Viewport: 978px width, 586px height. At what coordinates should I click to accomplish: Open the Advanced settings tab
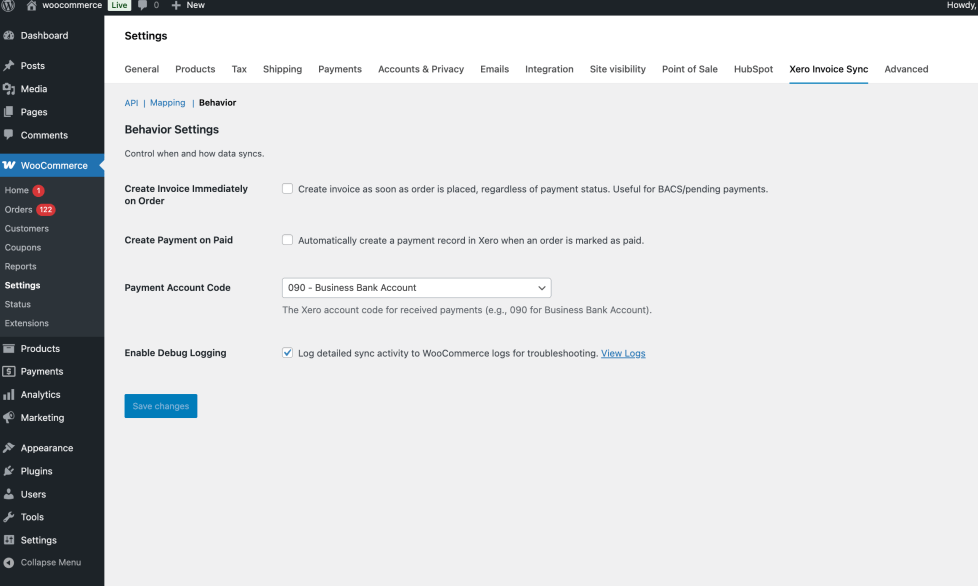point(906,69)
